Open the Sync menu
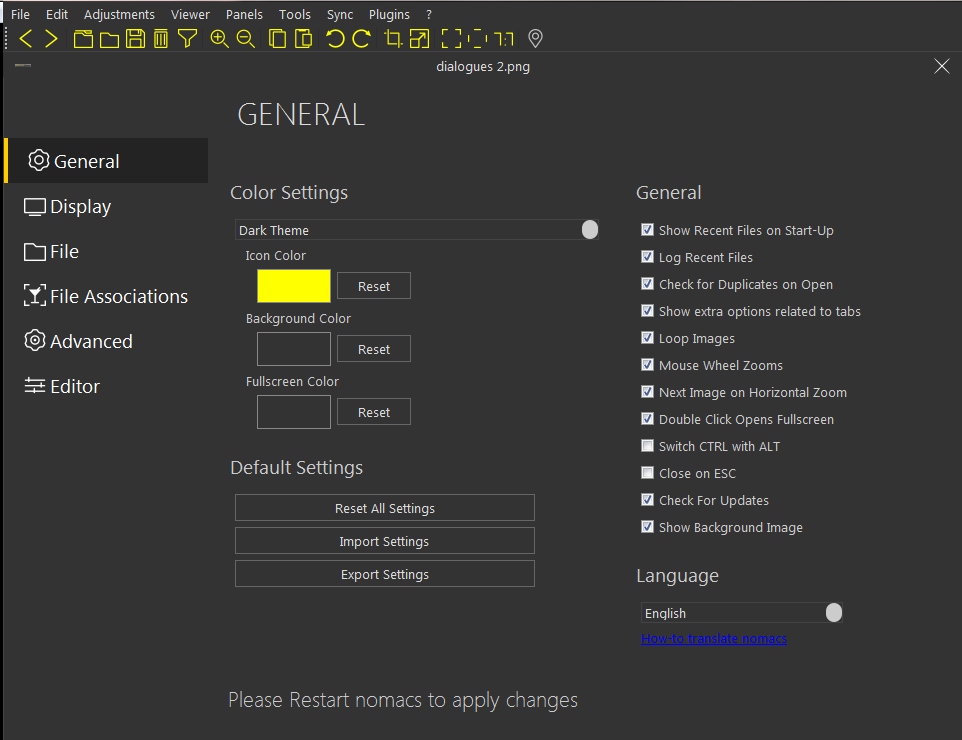962x740 pixels. point(340,14)
